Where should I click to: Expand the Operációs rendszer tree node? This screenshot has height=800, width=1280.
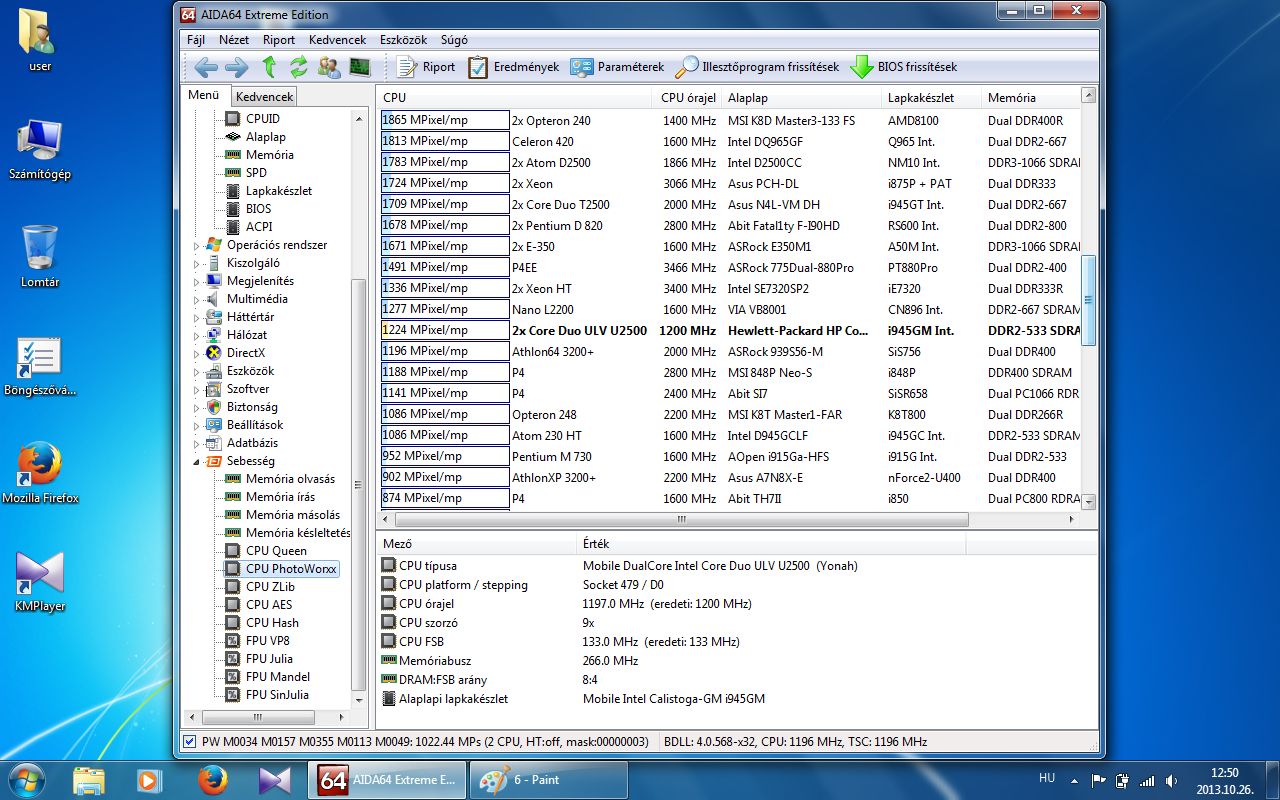[197, 245]
